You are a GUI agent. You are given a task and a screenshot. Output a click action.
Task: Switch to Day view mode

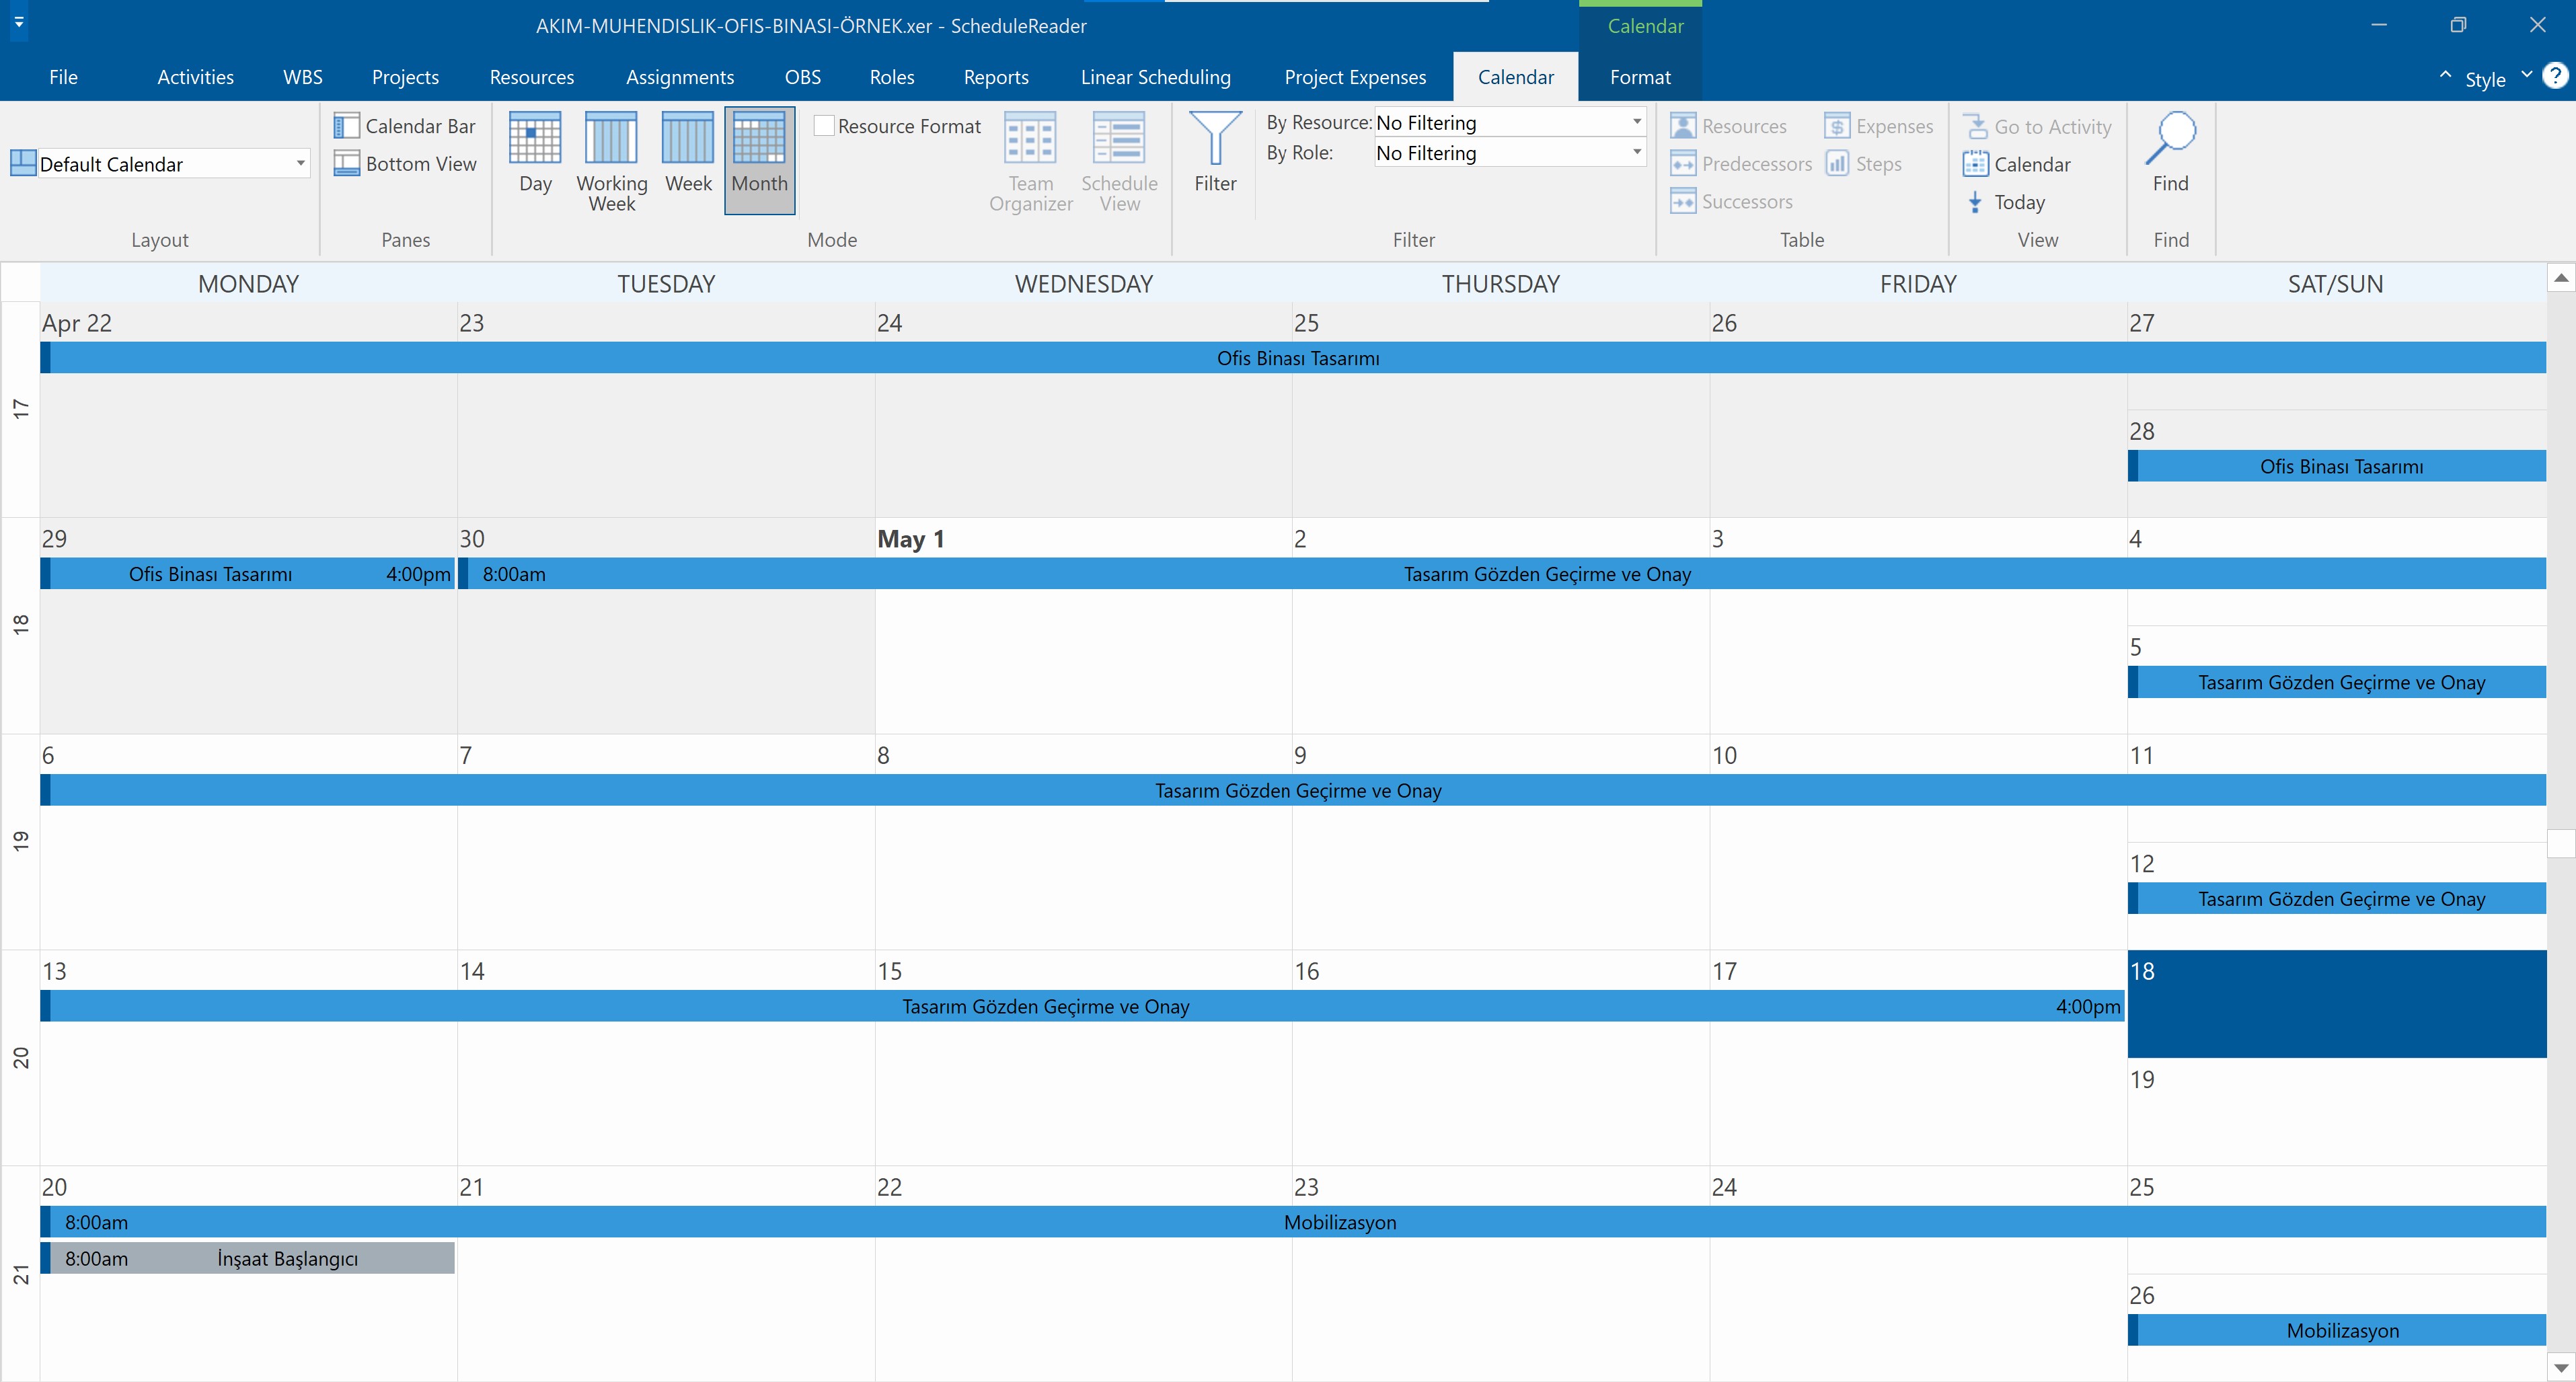click(535, 158)
